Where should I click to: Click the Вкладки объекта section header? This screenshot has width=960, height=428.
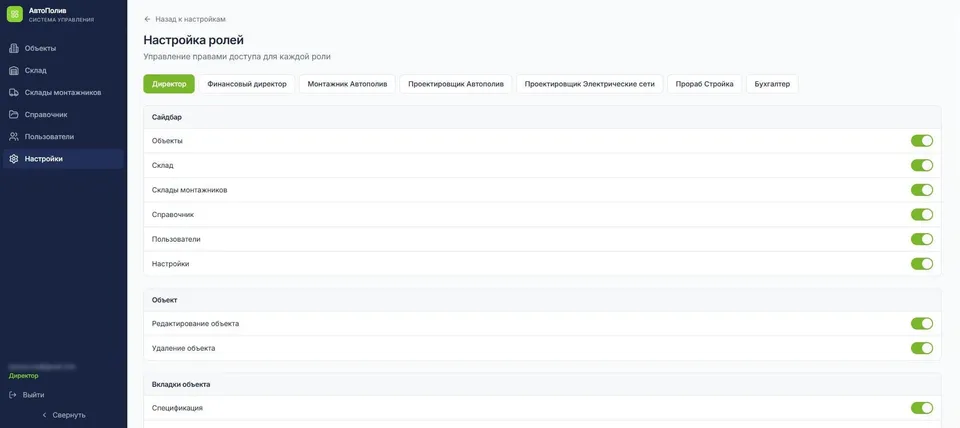coord(542,385)
